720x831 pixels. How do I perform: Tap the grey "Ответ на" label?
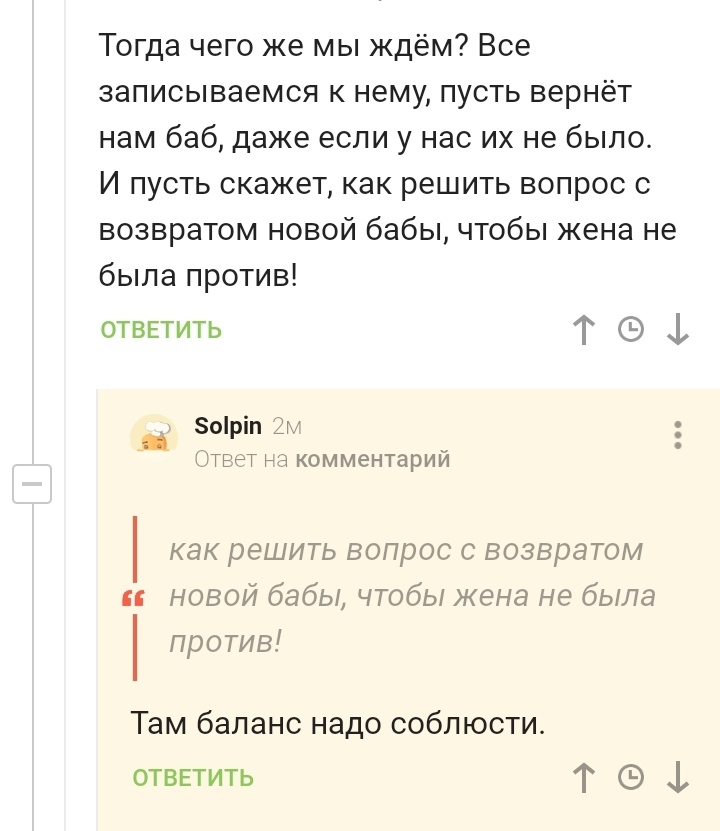(241, 459)
